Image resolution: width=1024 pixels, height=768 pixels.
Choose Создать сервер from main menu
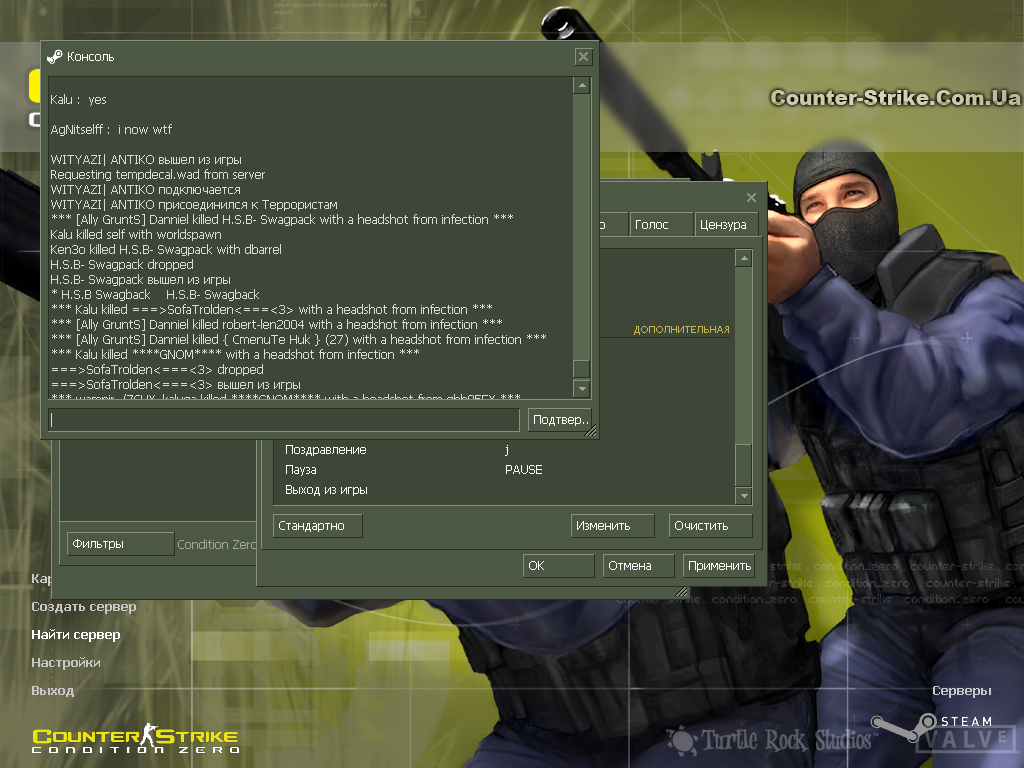[84, 607]
